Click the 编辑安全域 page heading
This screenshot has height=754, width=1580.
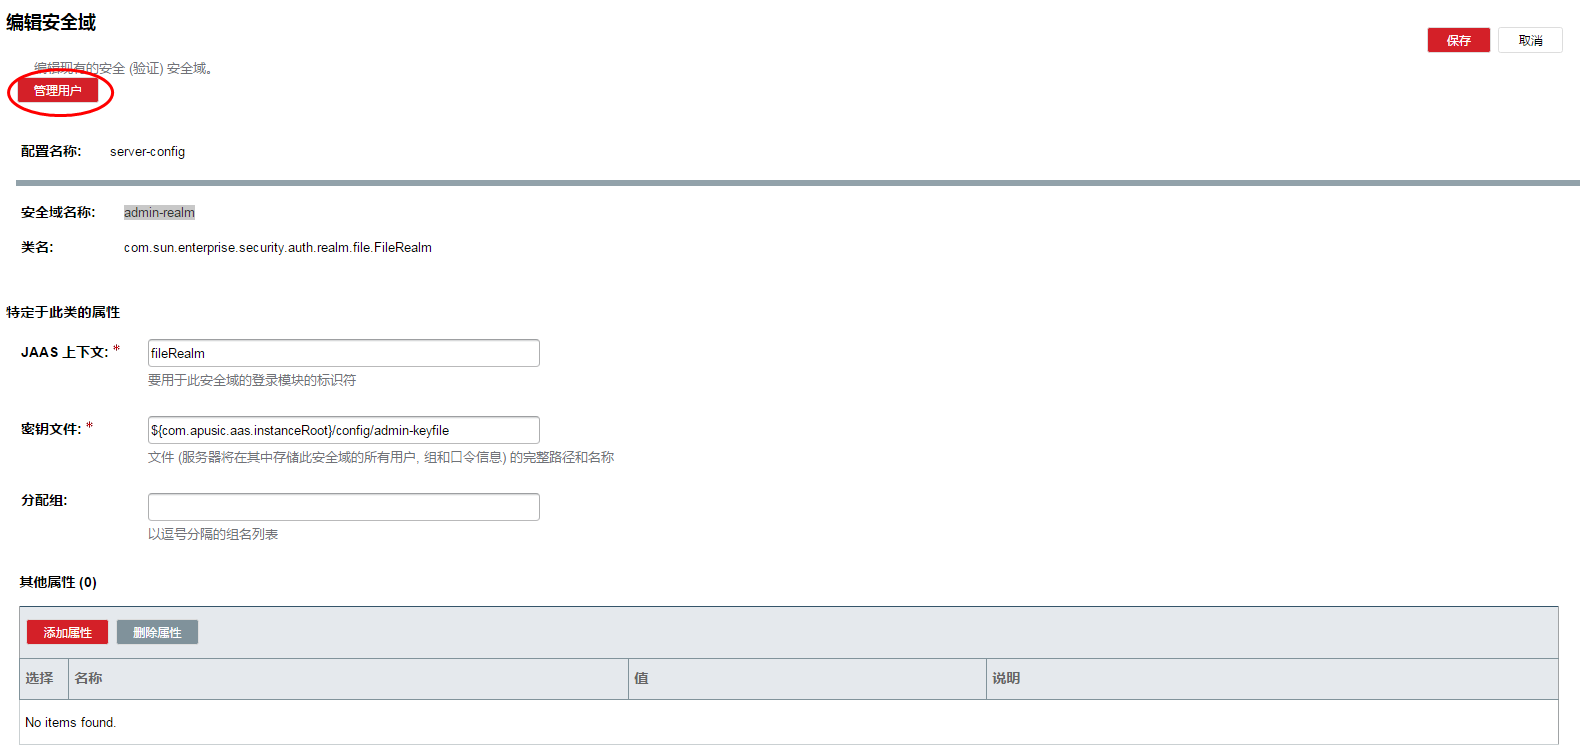click(51, 22)
